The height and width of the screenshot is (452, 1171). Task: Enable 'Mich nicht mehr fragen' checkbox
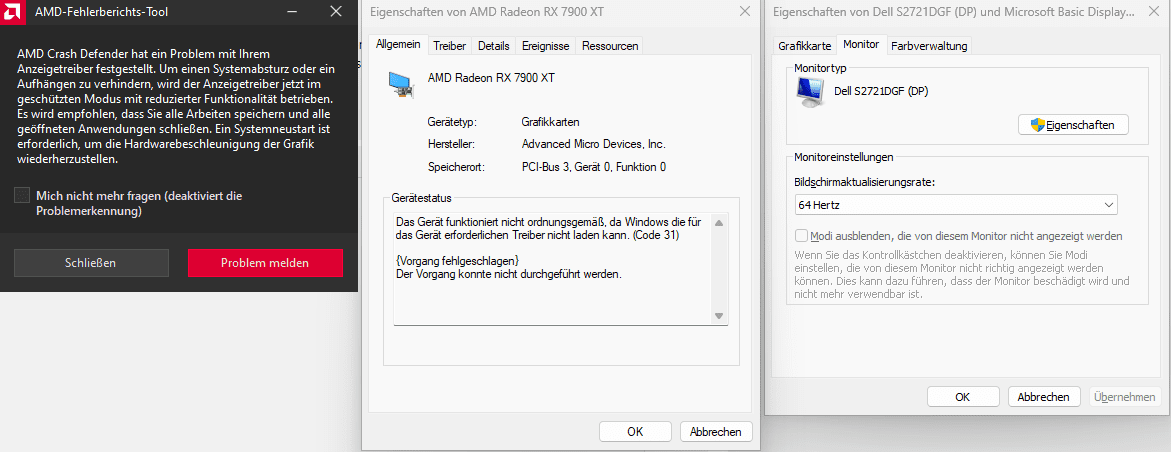click(x=22, y=196)
